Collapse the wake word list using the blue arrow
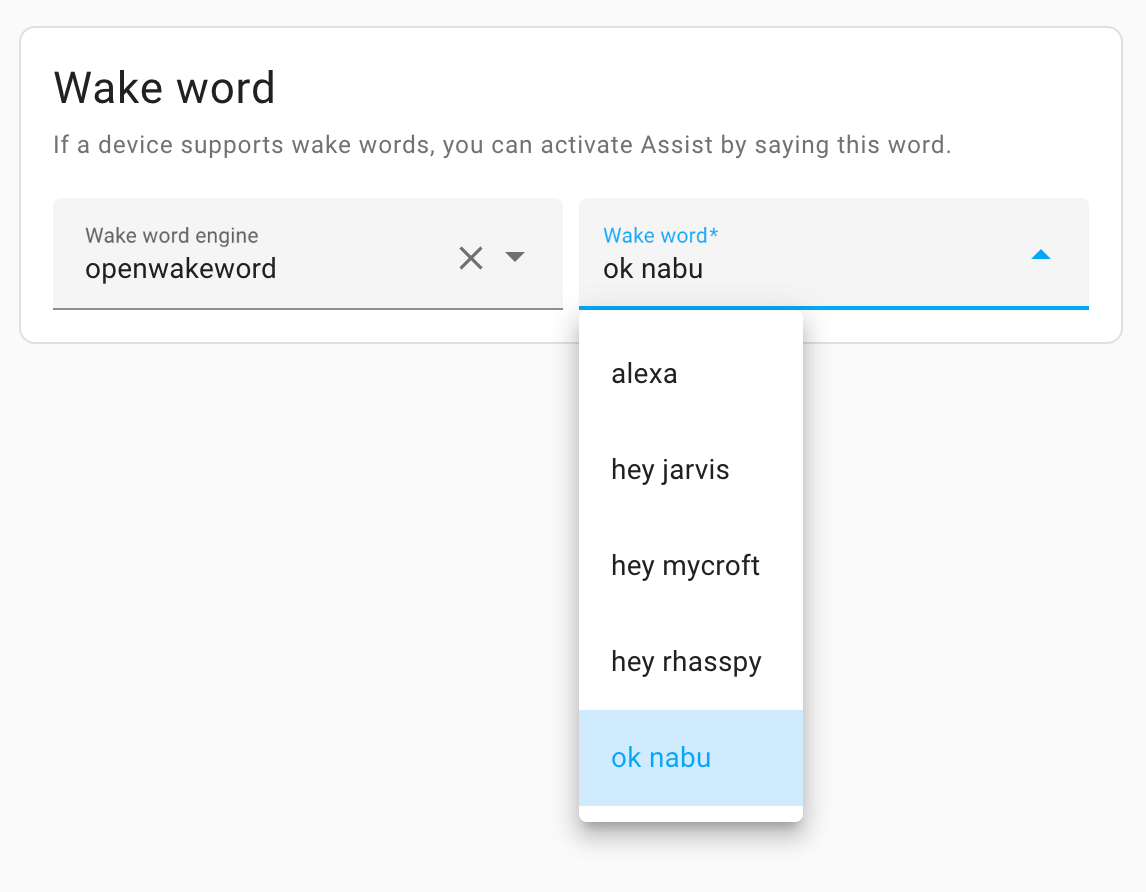 coord(1040,255)
